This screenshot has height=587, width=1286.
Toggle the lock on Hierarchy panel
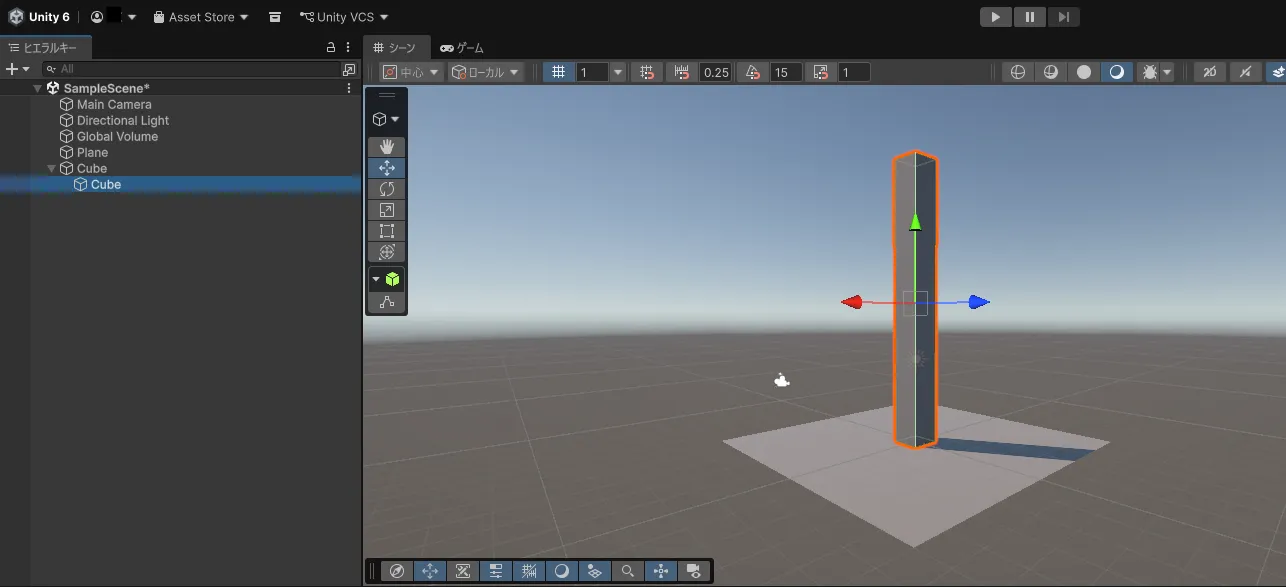tap(331, 47)
